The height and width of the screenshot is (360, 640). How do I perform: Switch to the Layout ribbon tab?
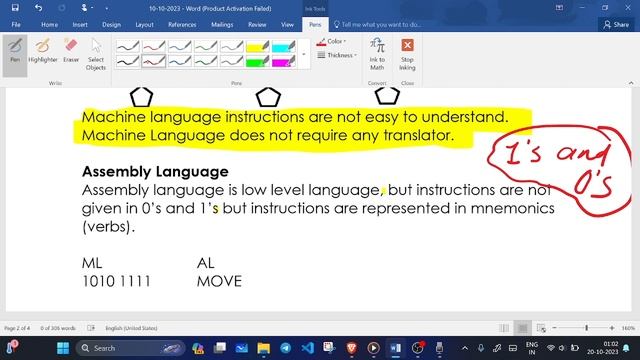(x=144, y=24)
